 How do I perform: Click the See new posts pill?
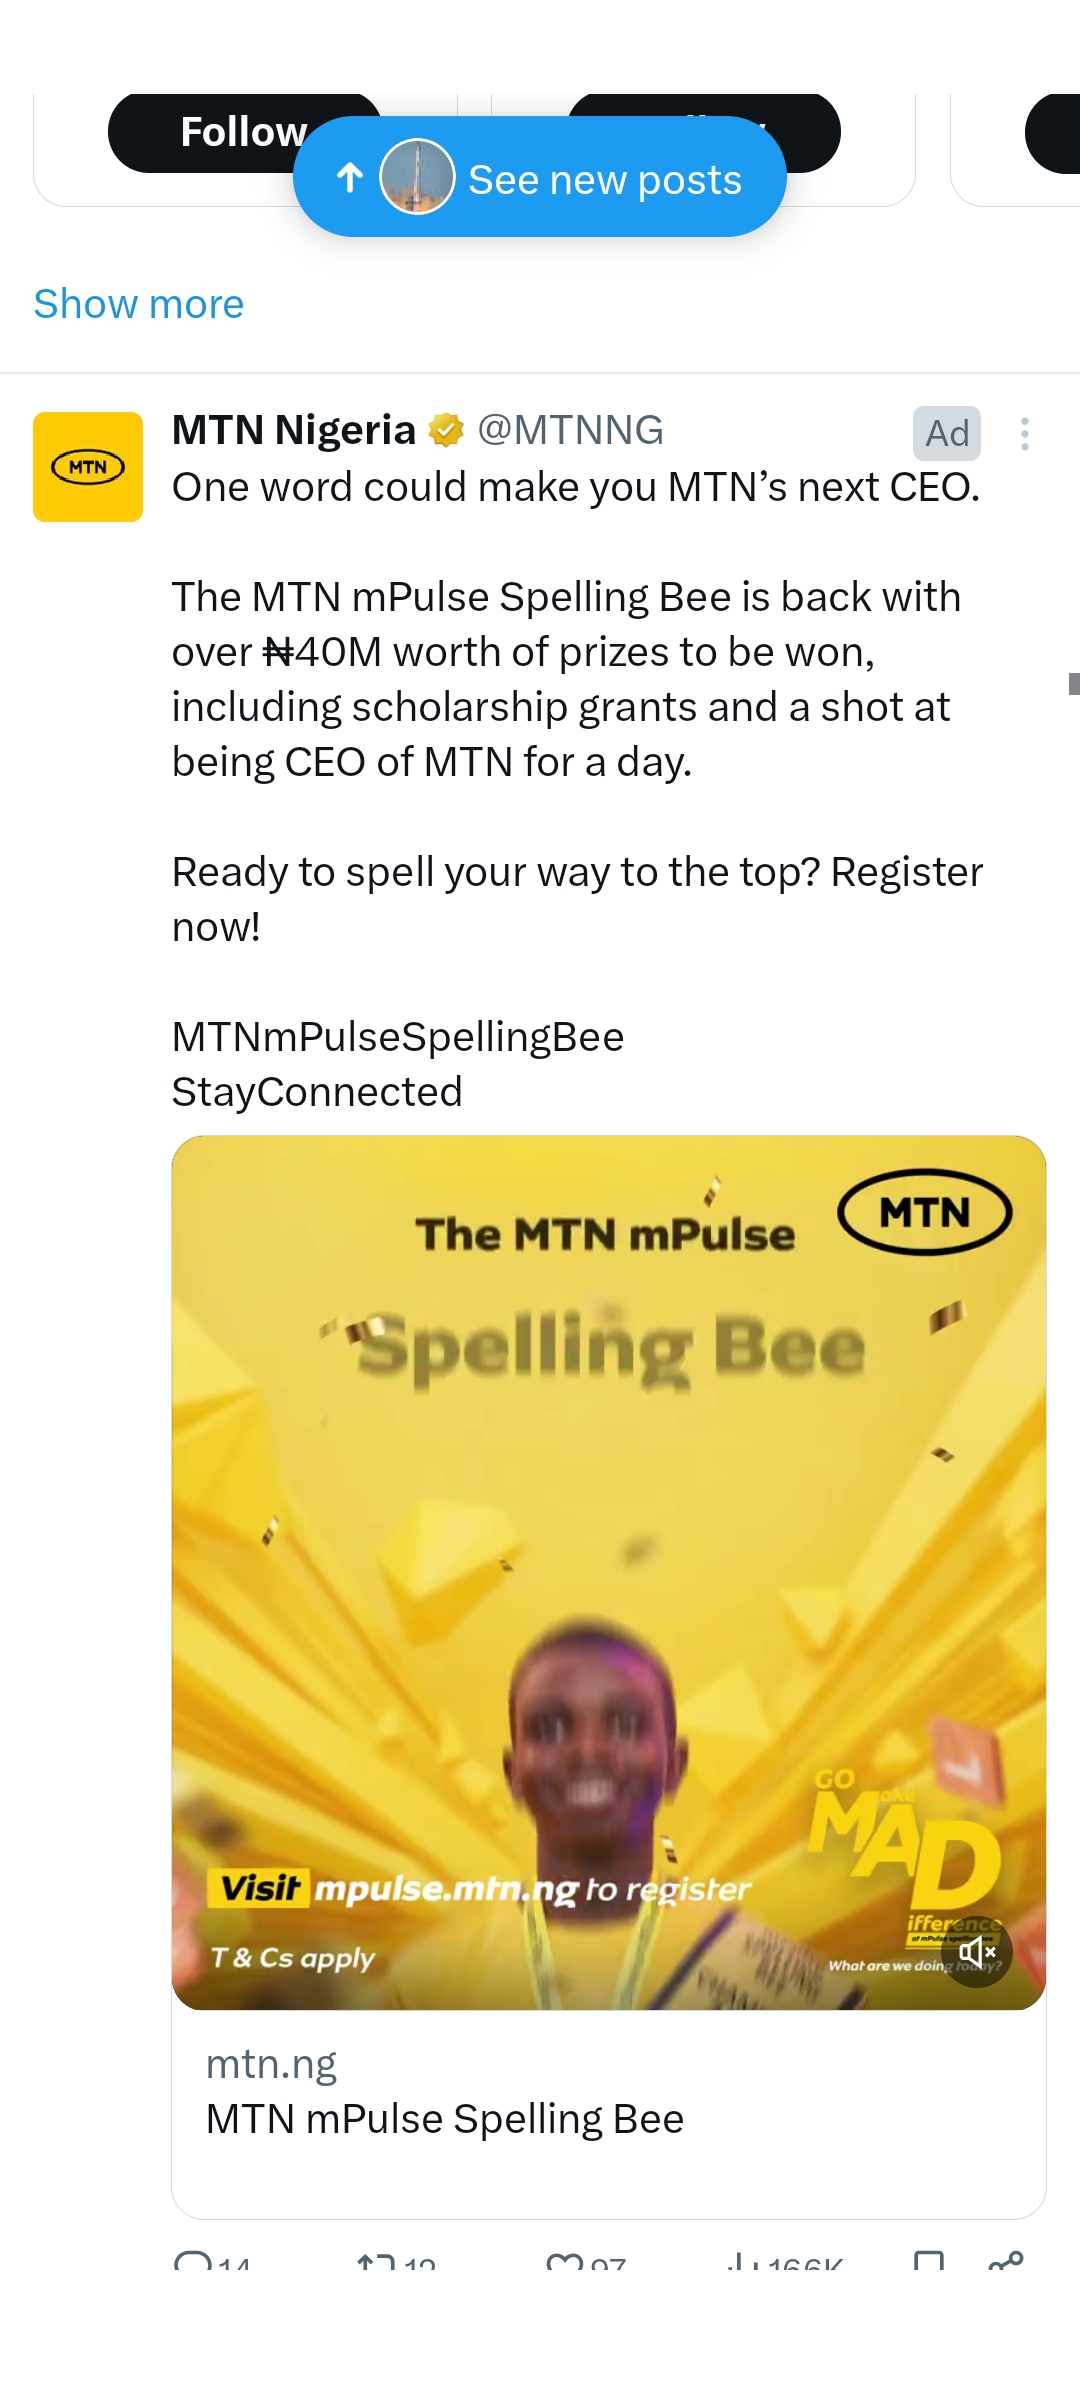(604, 180)
